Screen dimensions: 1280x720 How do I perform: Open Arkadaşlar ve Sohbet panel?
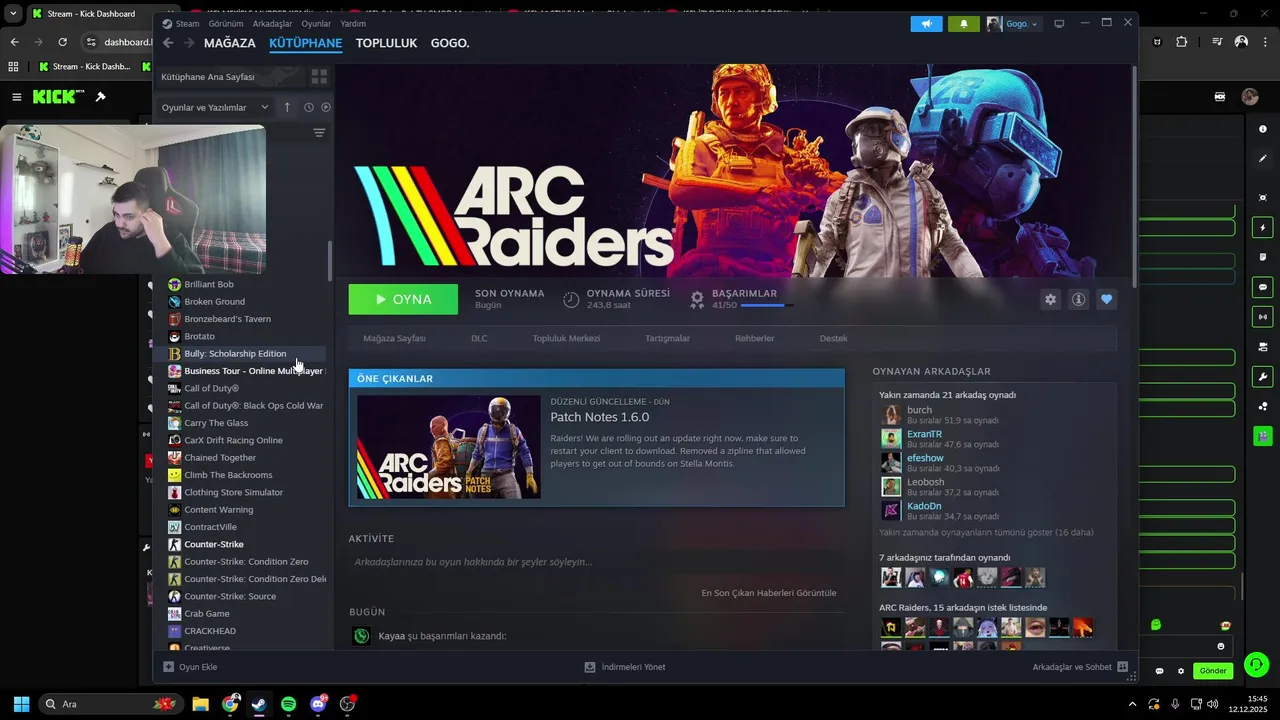pyautogui.click(x=1080, y=667)
